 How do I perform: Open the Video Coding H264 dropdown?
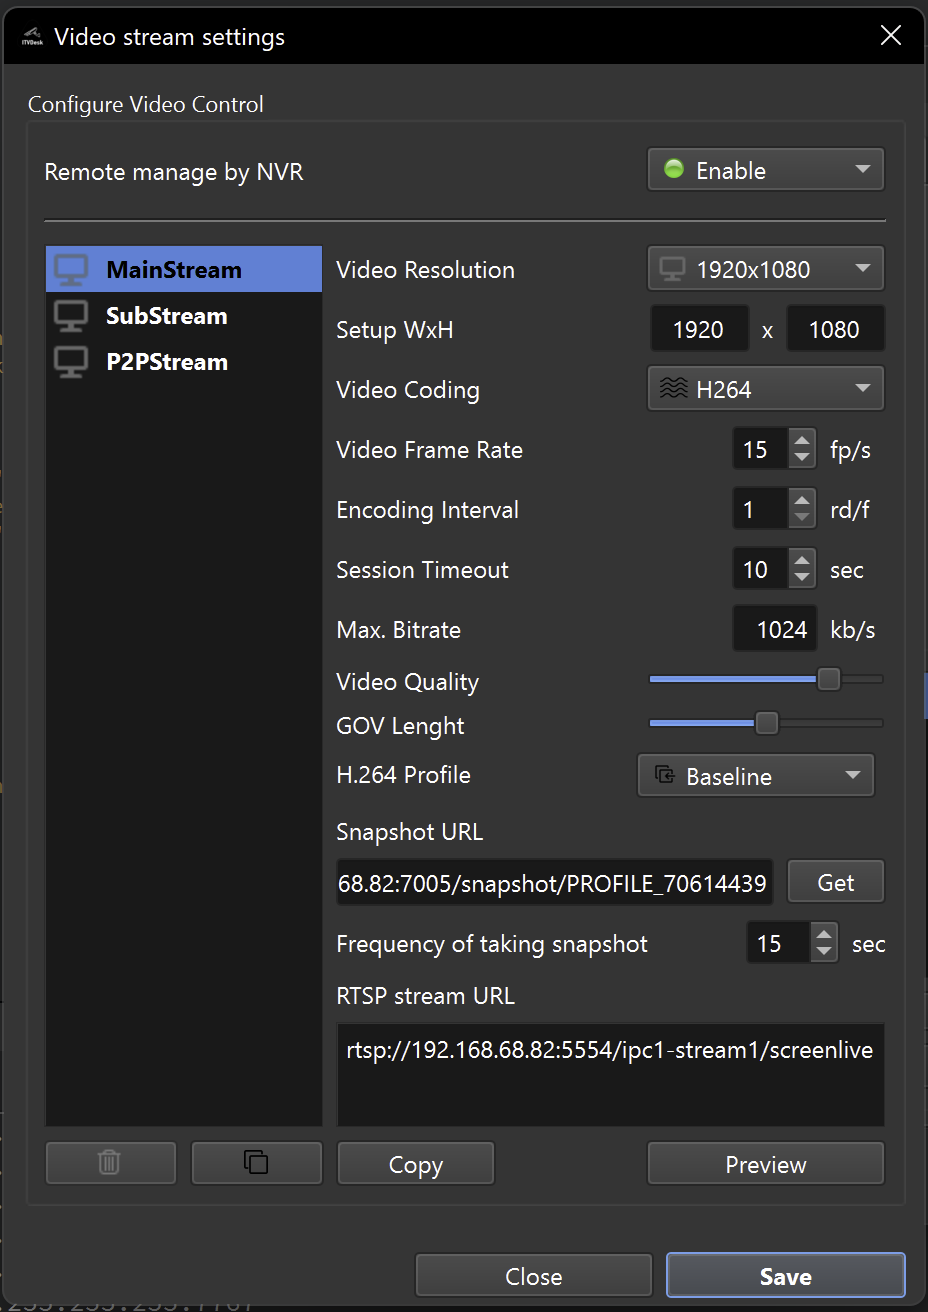click(x=766, y=389)
